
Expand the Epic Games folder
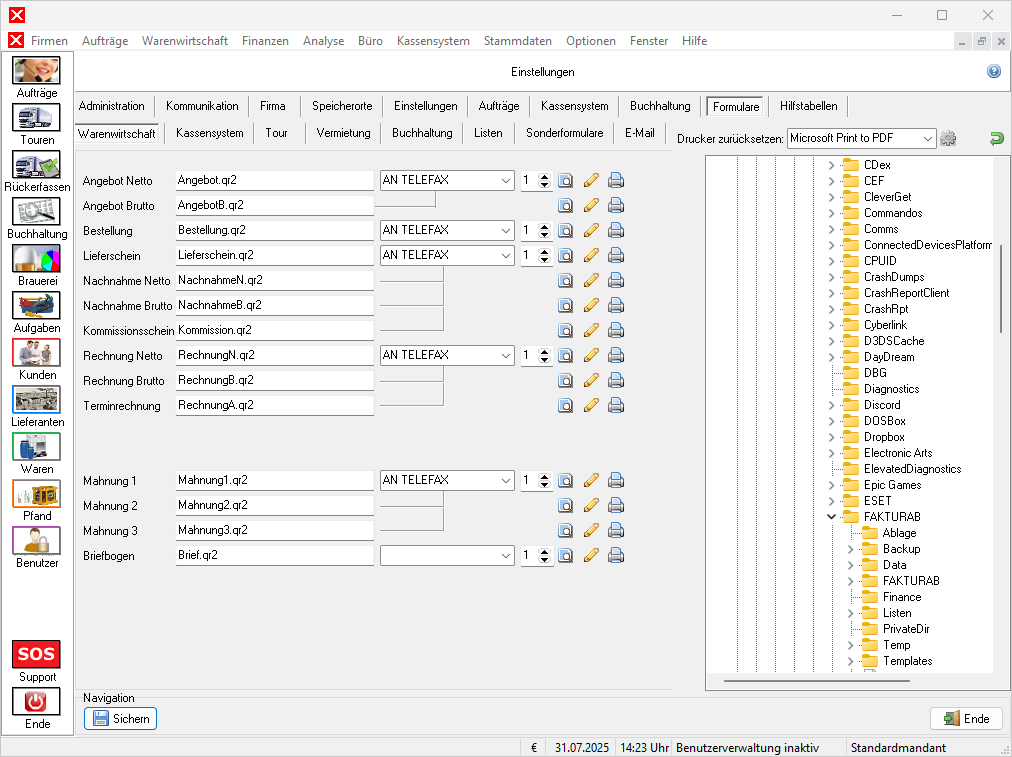coord(831,485)
